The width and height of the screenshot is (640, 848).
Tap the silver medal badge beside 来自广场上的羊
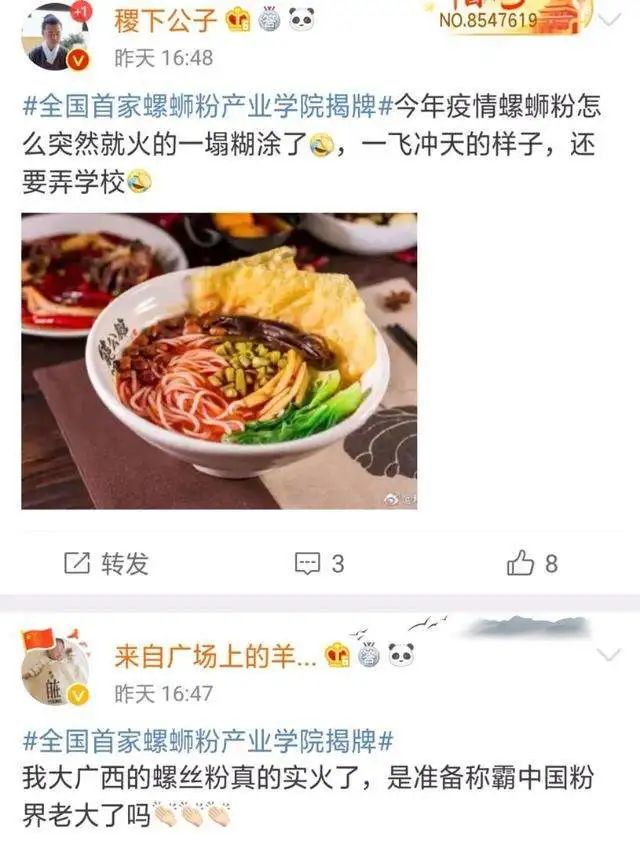(369, 655)
